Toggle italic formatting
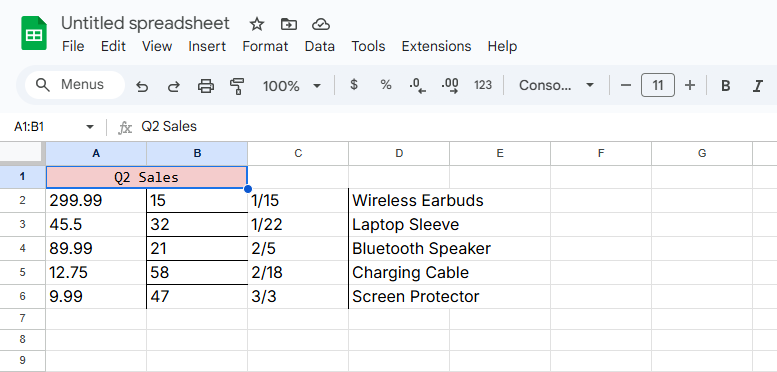Screen dimensions: 777x372 point(757,86)
